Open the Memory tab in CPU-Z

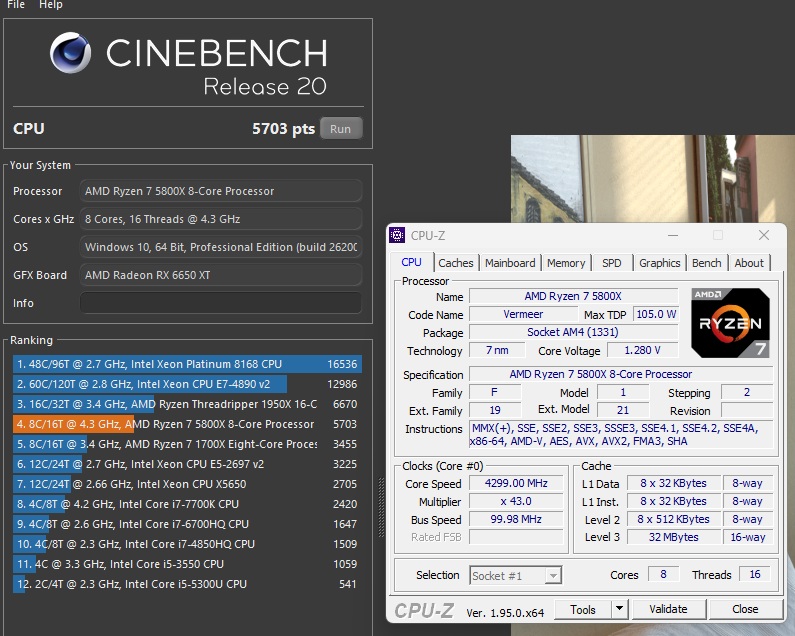566,263
